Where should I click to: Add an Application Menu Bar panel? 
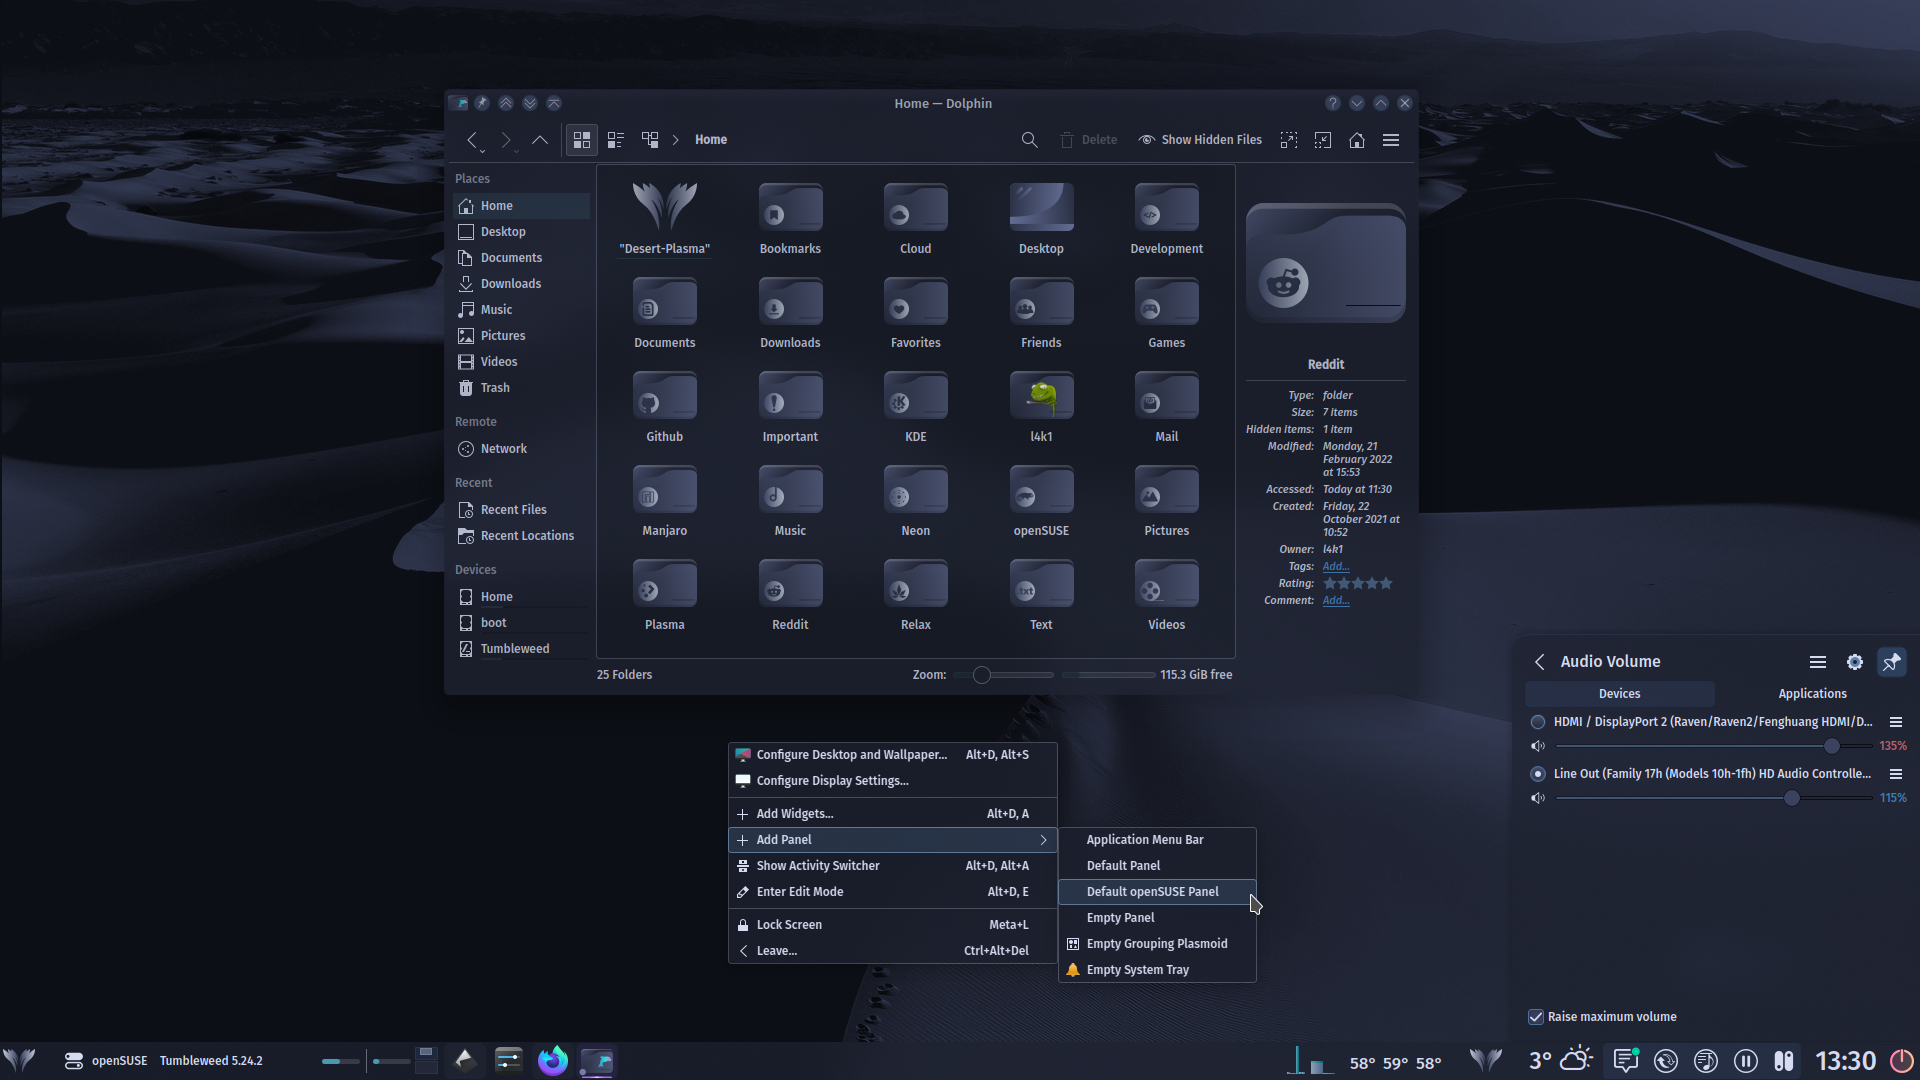[1157, 840]
